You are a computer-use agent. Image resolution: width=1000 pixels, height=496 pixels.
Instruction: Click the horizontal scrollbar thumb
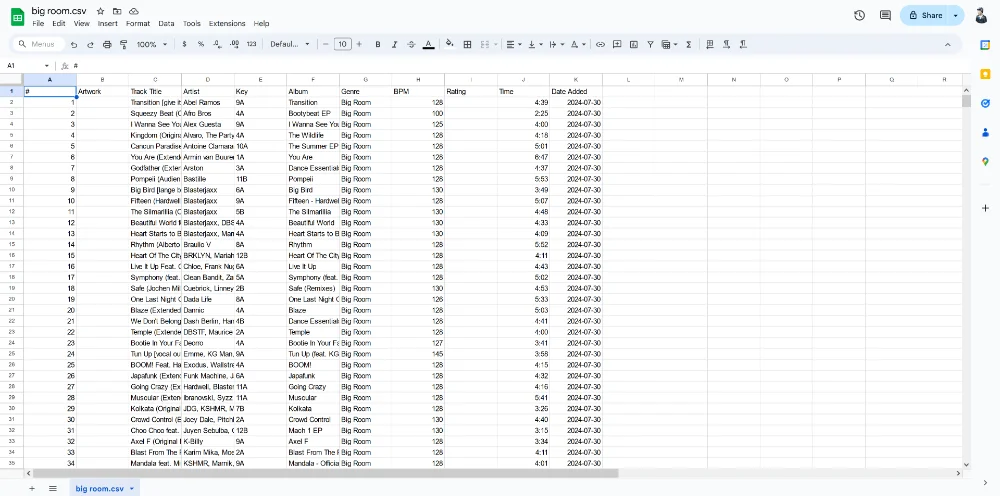[325, 473]
